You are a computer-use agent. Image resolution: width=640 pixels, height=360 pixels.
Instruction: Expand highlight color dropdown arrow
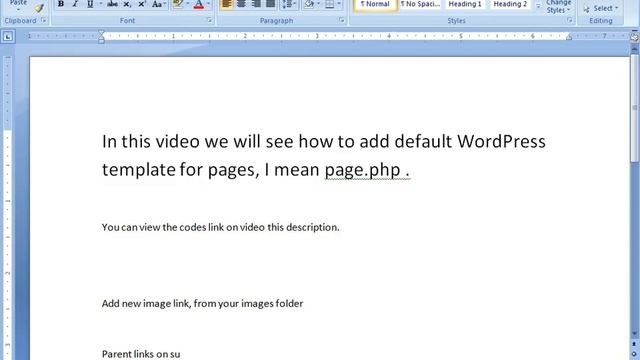(x=188, y=4)
